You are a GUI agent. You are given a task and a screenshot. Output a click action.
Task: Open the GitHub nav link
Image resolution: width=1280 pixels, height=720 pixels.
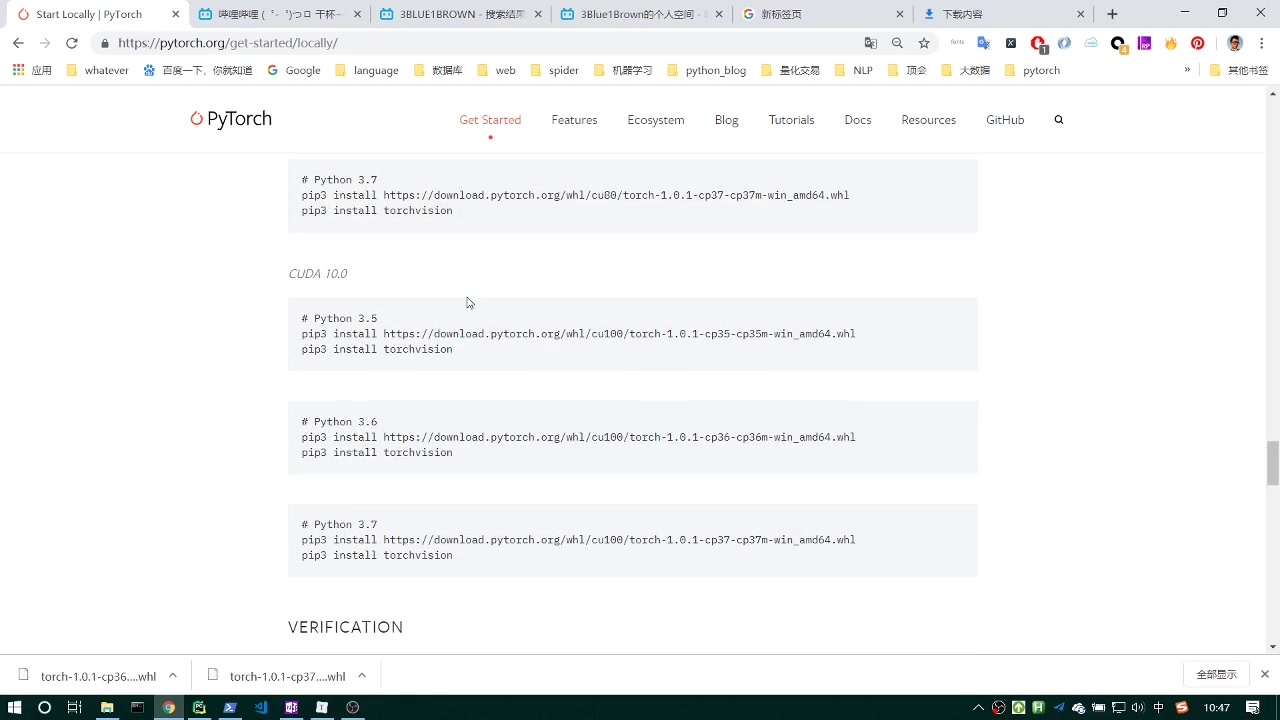click(1005, 120)
